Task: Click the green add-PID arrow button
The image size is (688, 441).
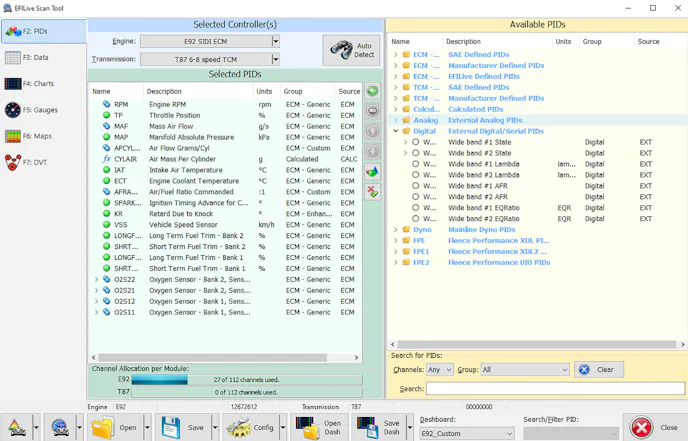Action: (x=372, y=91)
